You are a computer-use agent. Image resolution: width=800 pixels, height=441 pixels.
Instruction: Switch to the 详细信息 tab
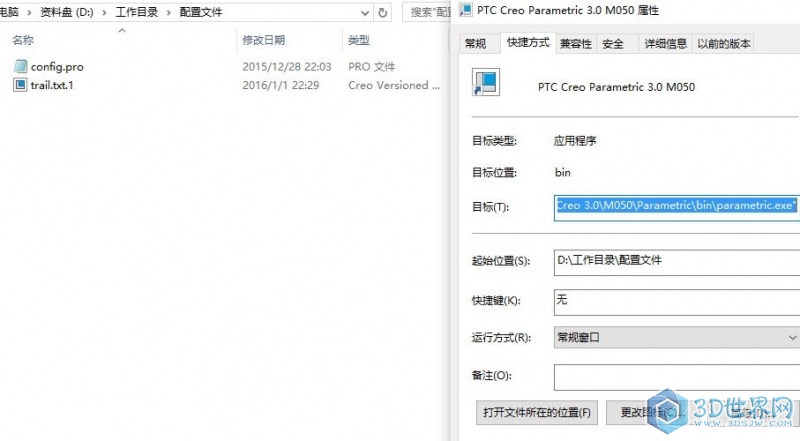pos(665,44)
